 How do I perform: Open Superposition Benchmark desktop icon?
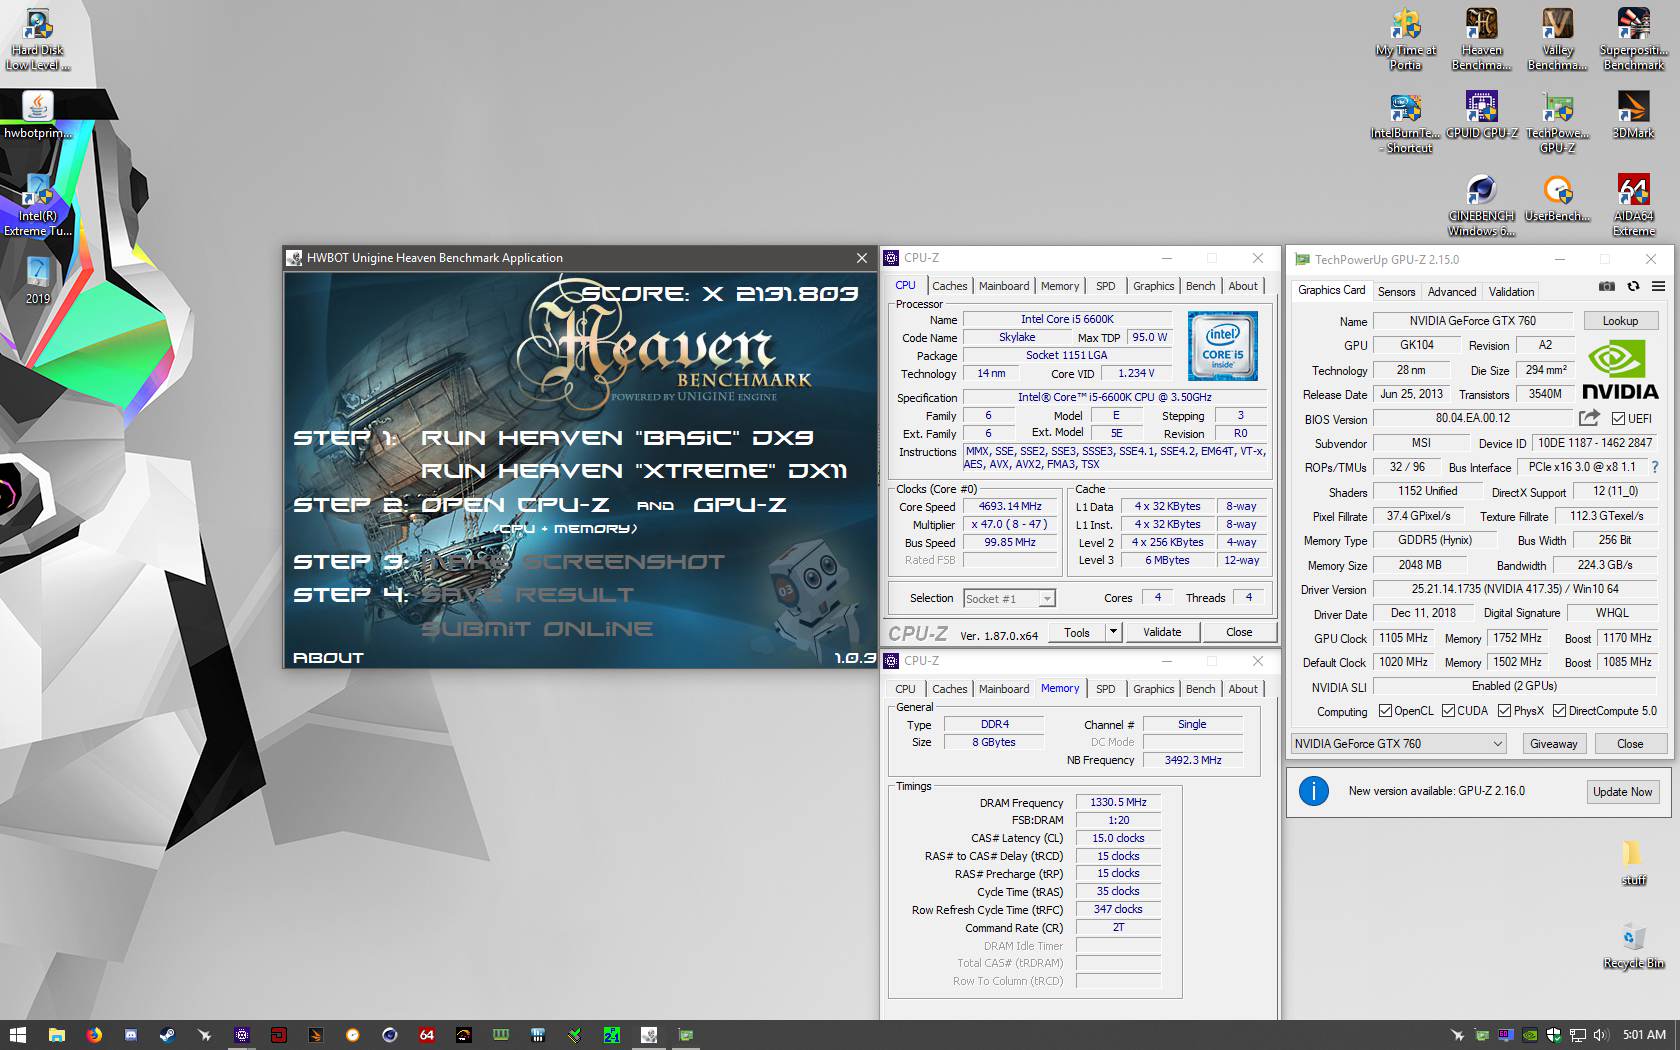click(1633, 39)
